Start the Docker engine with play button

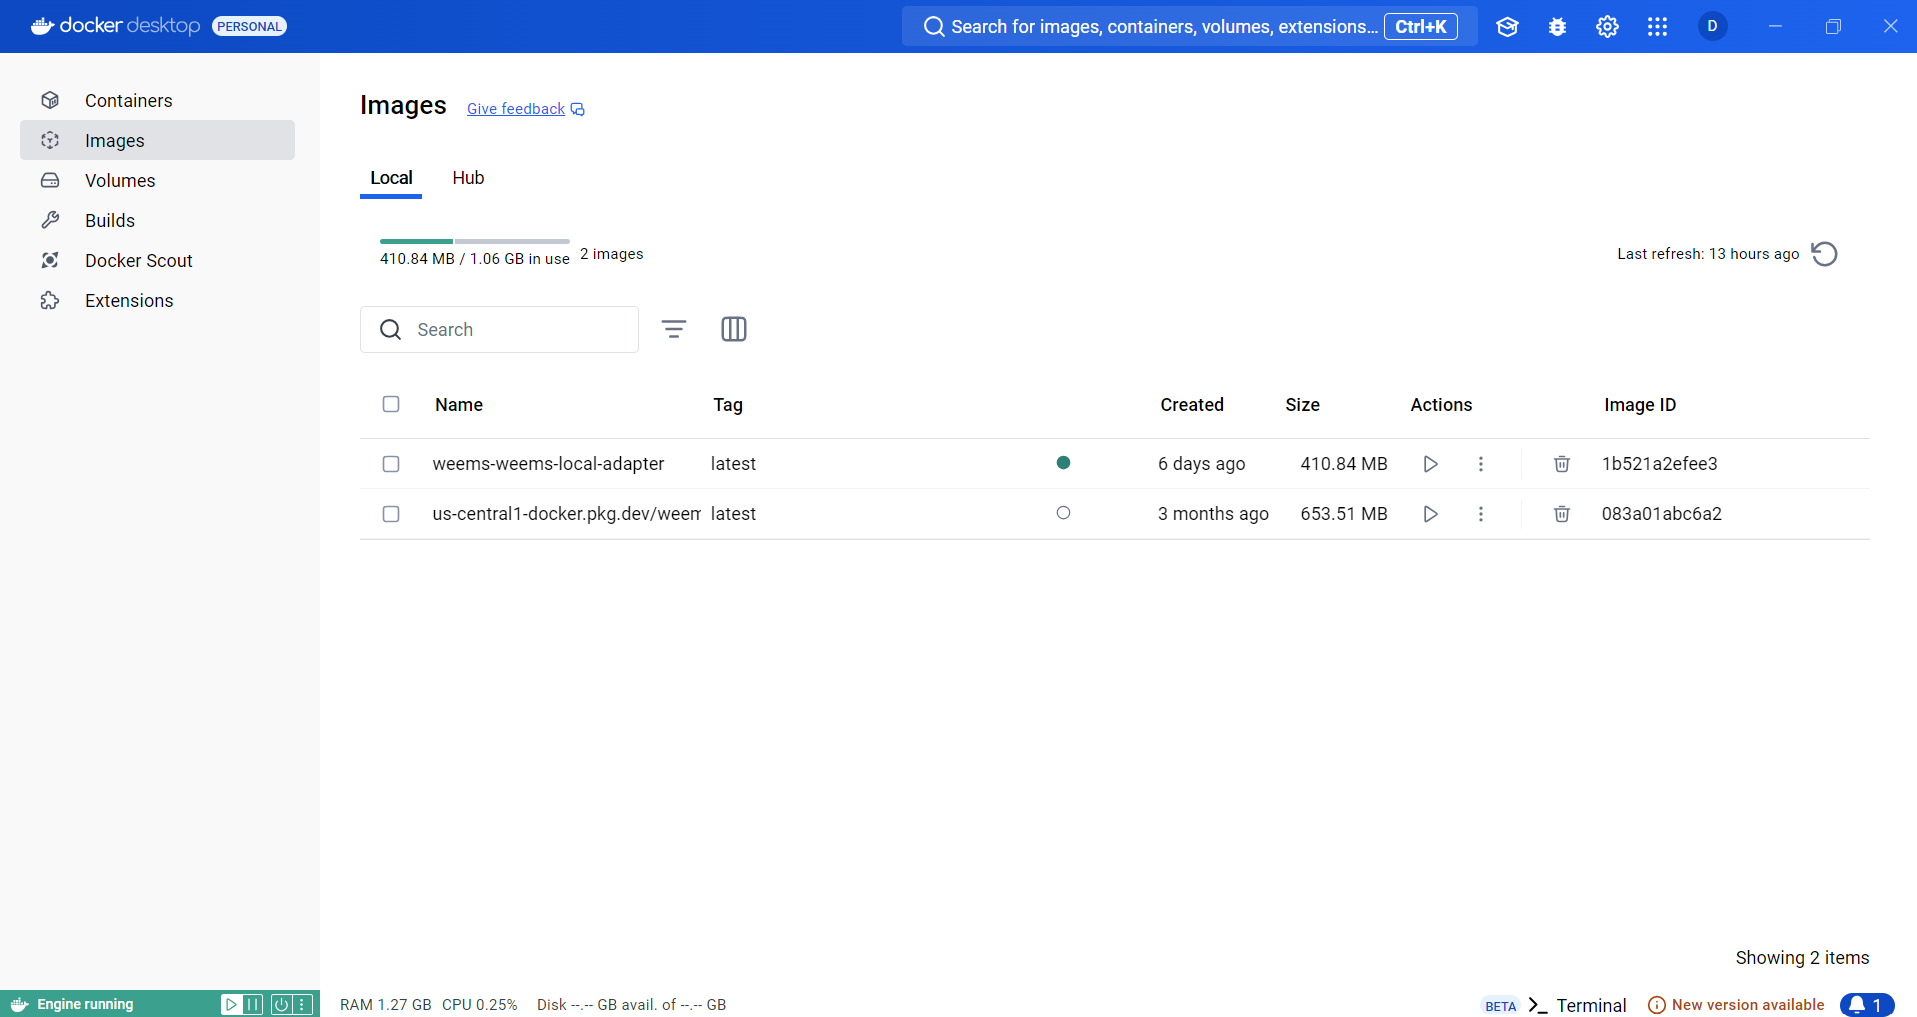(x=231, y=1004)
